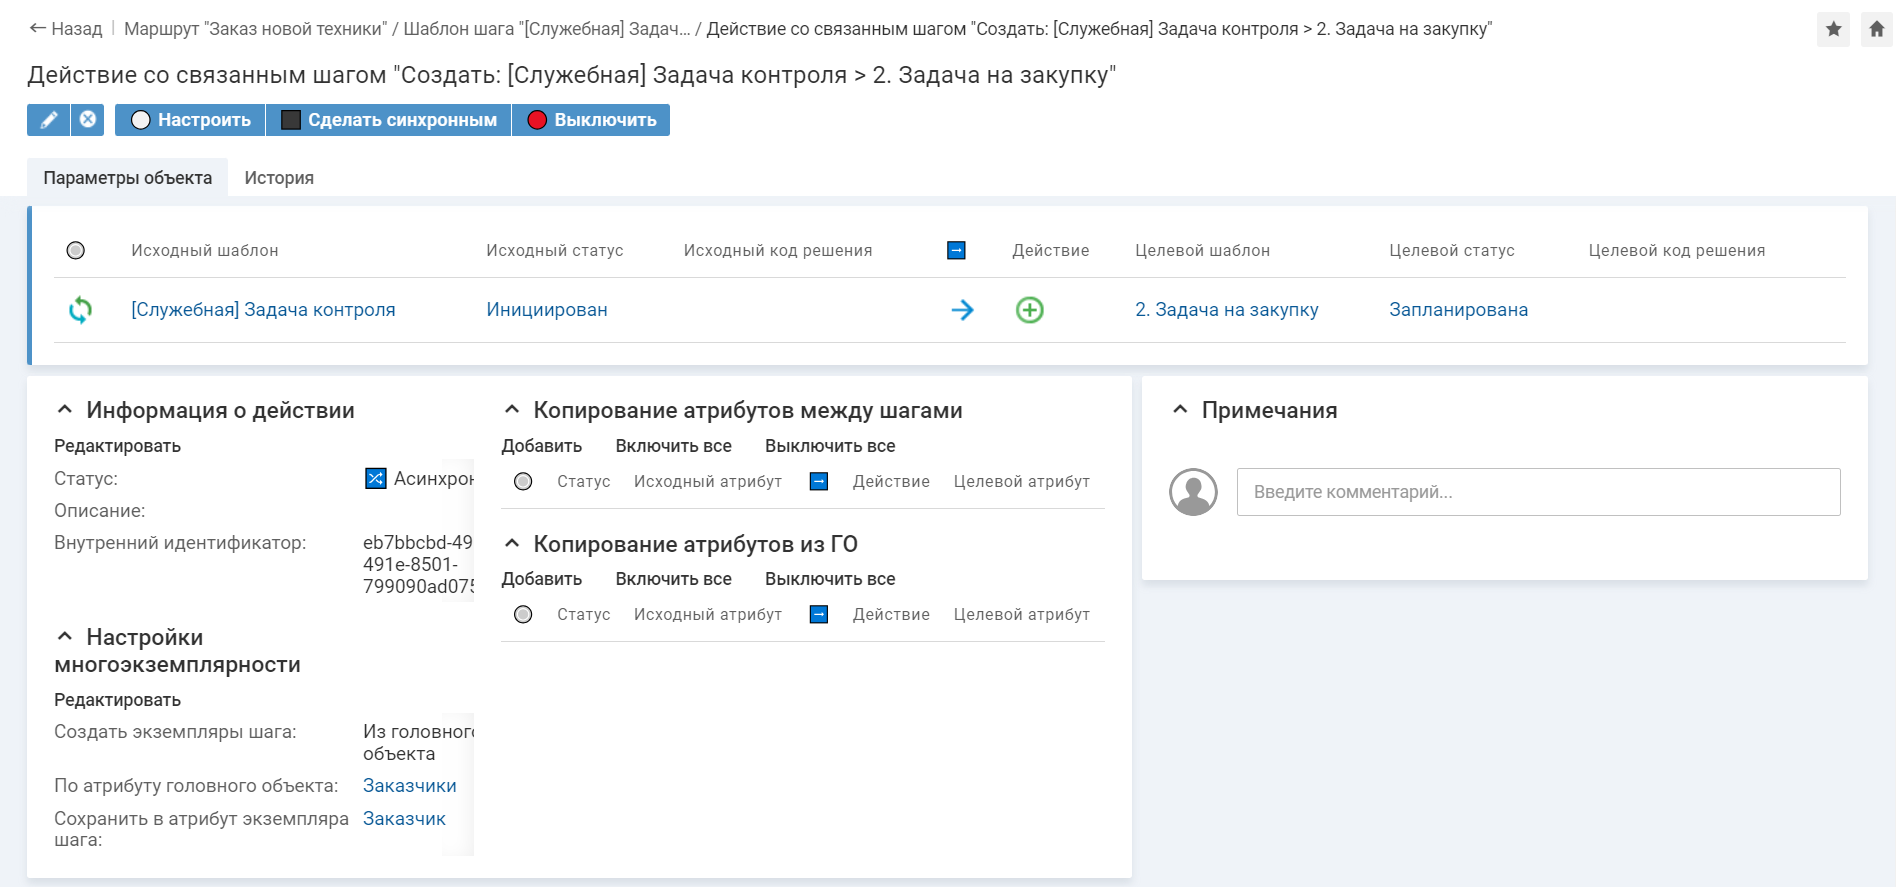Toggle circle selector in ГО attributes table
This screenshot has height=887, width=1896.
point(523,615)
